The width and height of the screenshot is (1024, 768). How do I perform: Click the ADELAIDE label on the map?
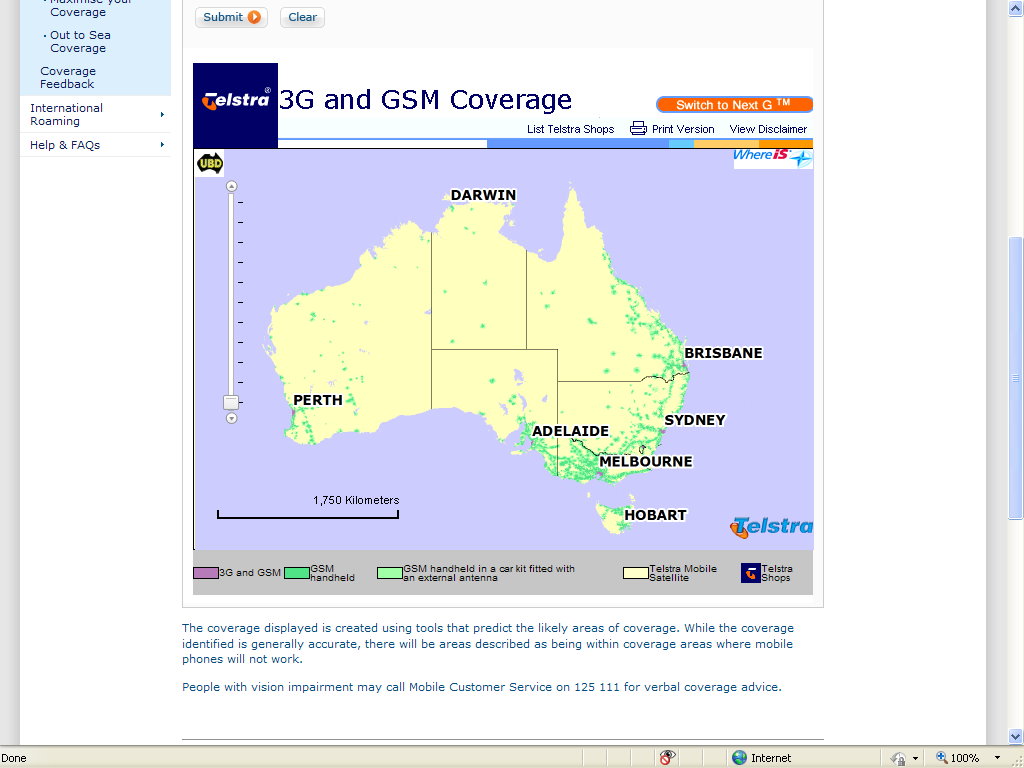click(x=570, y=431)
